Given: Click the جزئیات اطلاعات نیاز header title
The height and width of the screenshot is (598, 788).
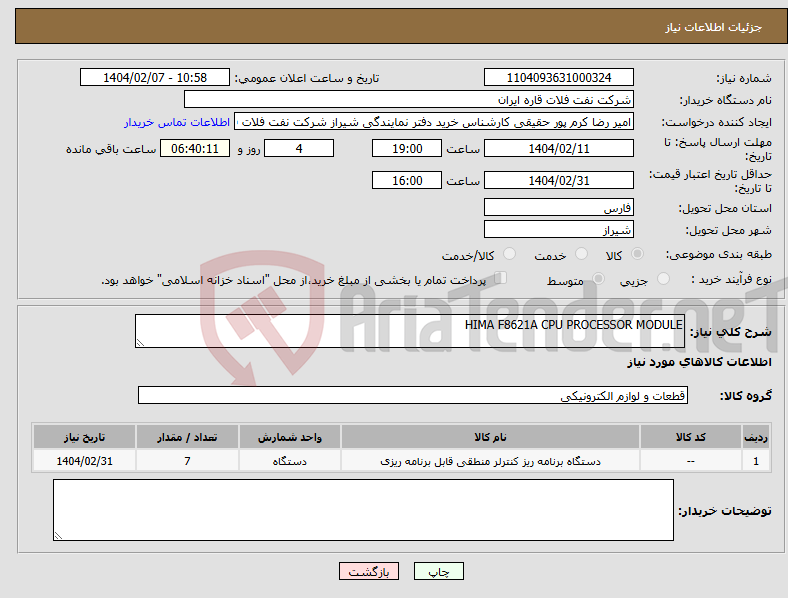Looking at the screenshot, I should pyautogui.click(x=714, y=27).
